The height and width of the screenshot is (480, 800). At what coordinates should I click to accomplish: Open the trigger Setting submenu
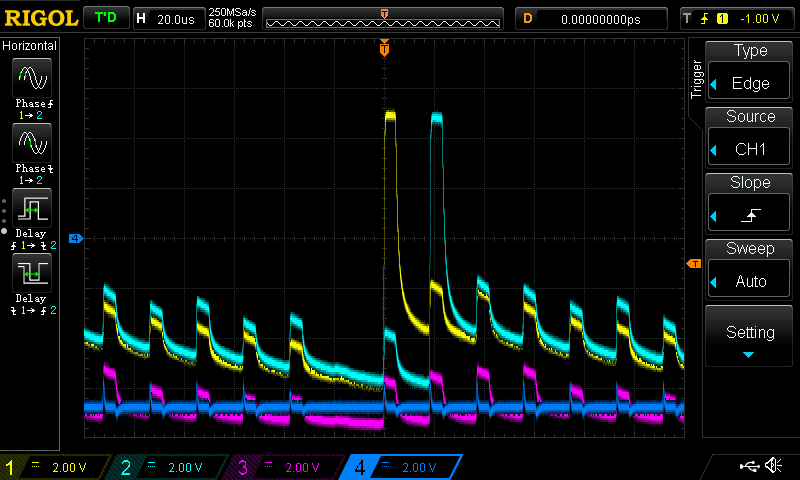click(x=749, y=336)
